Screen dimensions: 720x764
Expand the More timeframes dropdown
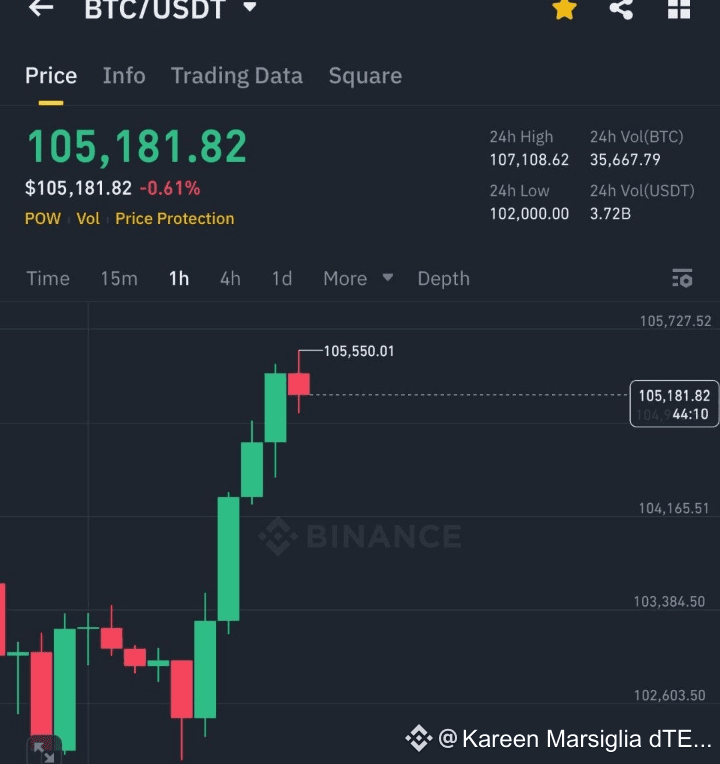(358, 279)
